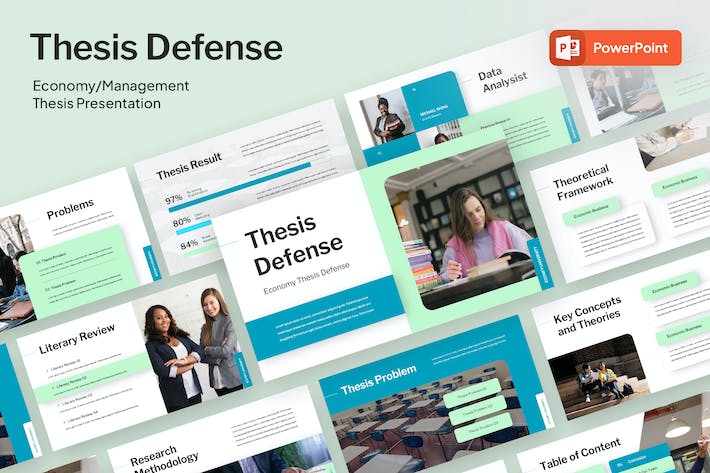Viewport: 710px width, 473px height.
Task: Click the PowerPoint logo icon
Action: pos(567,48)
